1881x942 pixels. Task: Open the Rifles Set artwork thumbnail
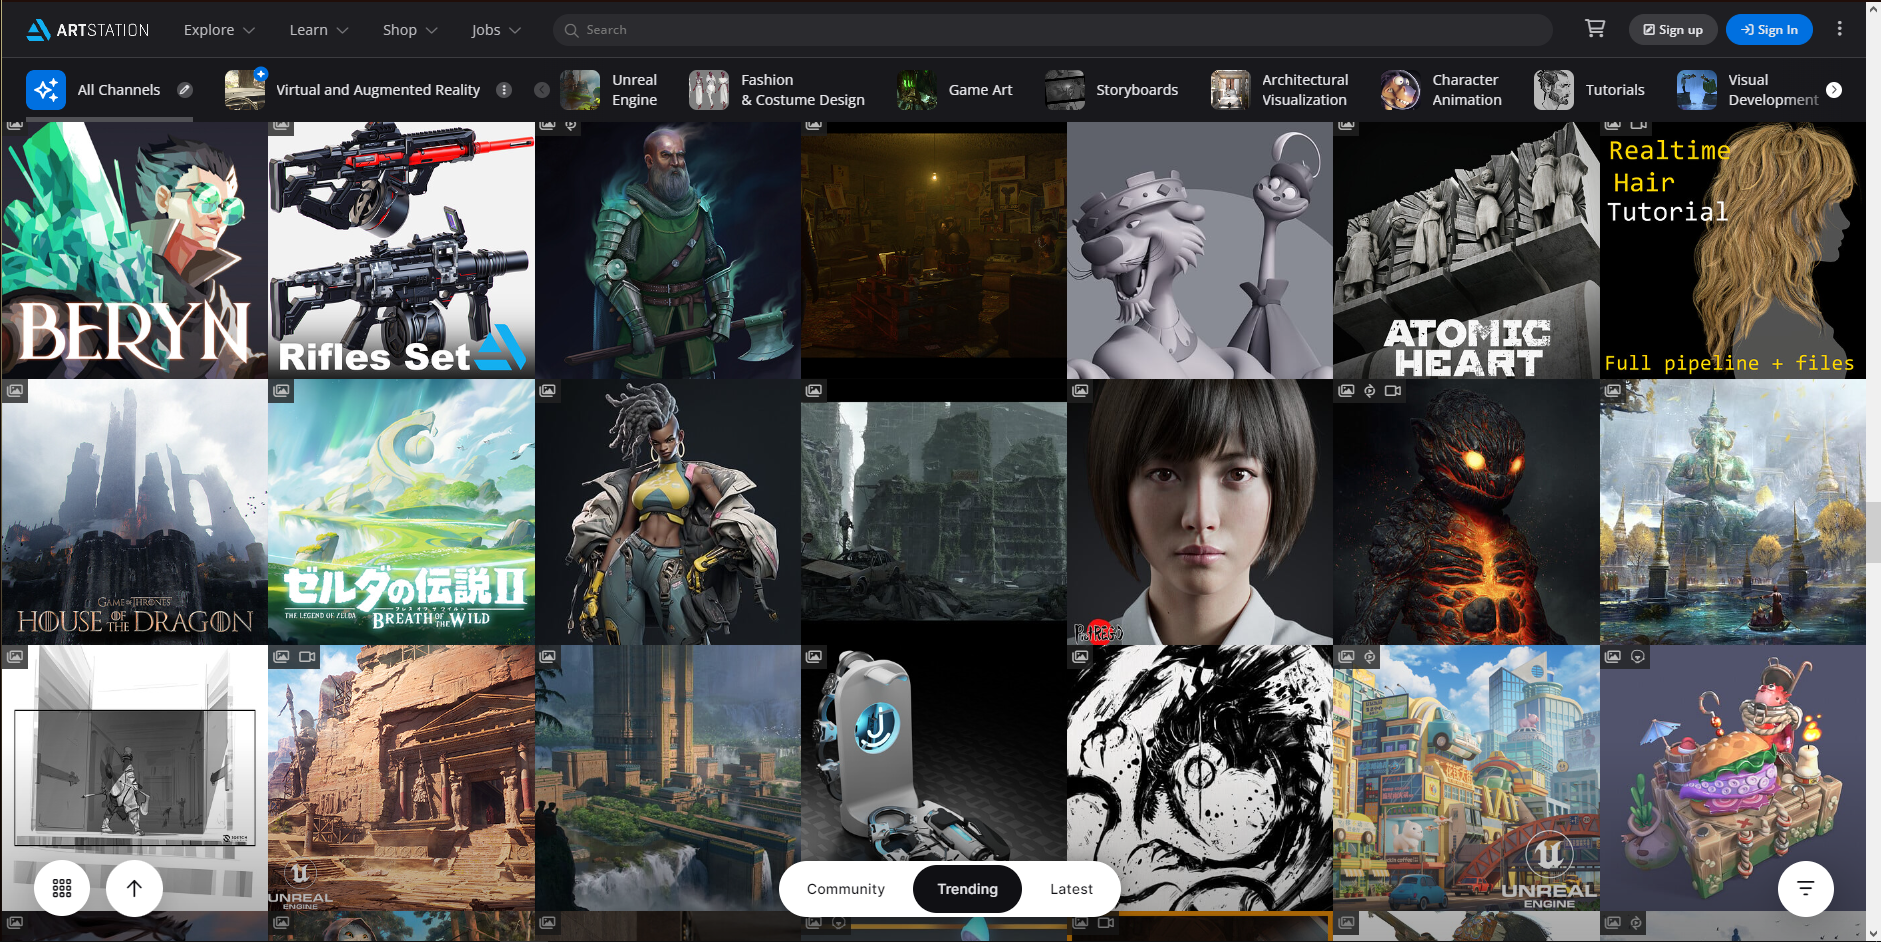pyautogui.click(x=401, y=250)
